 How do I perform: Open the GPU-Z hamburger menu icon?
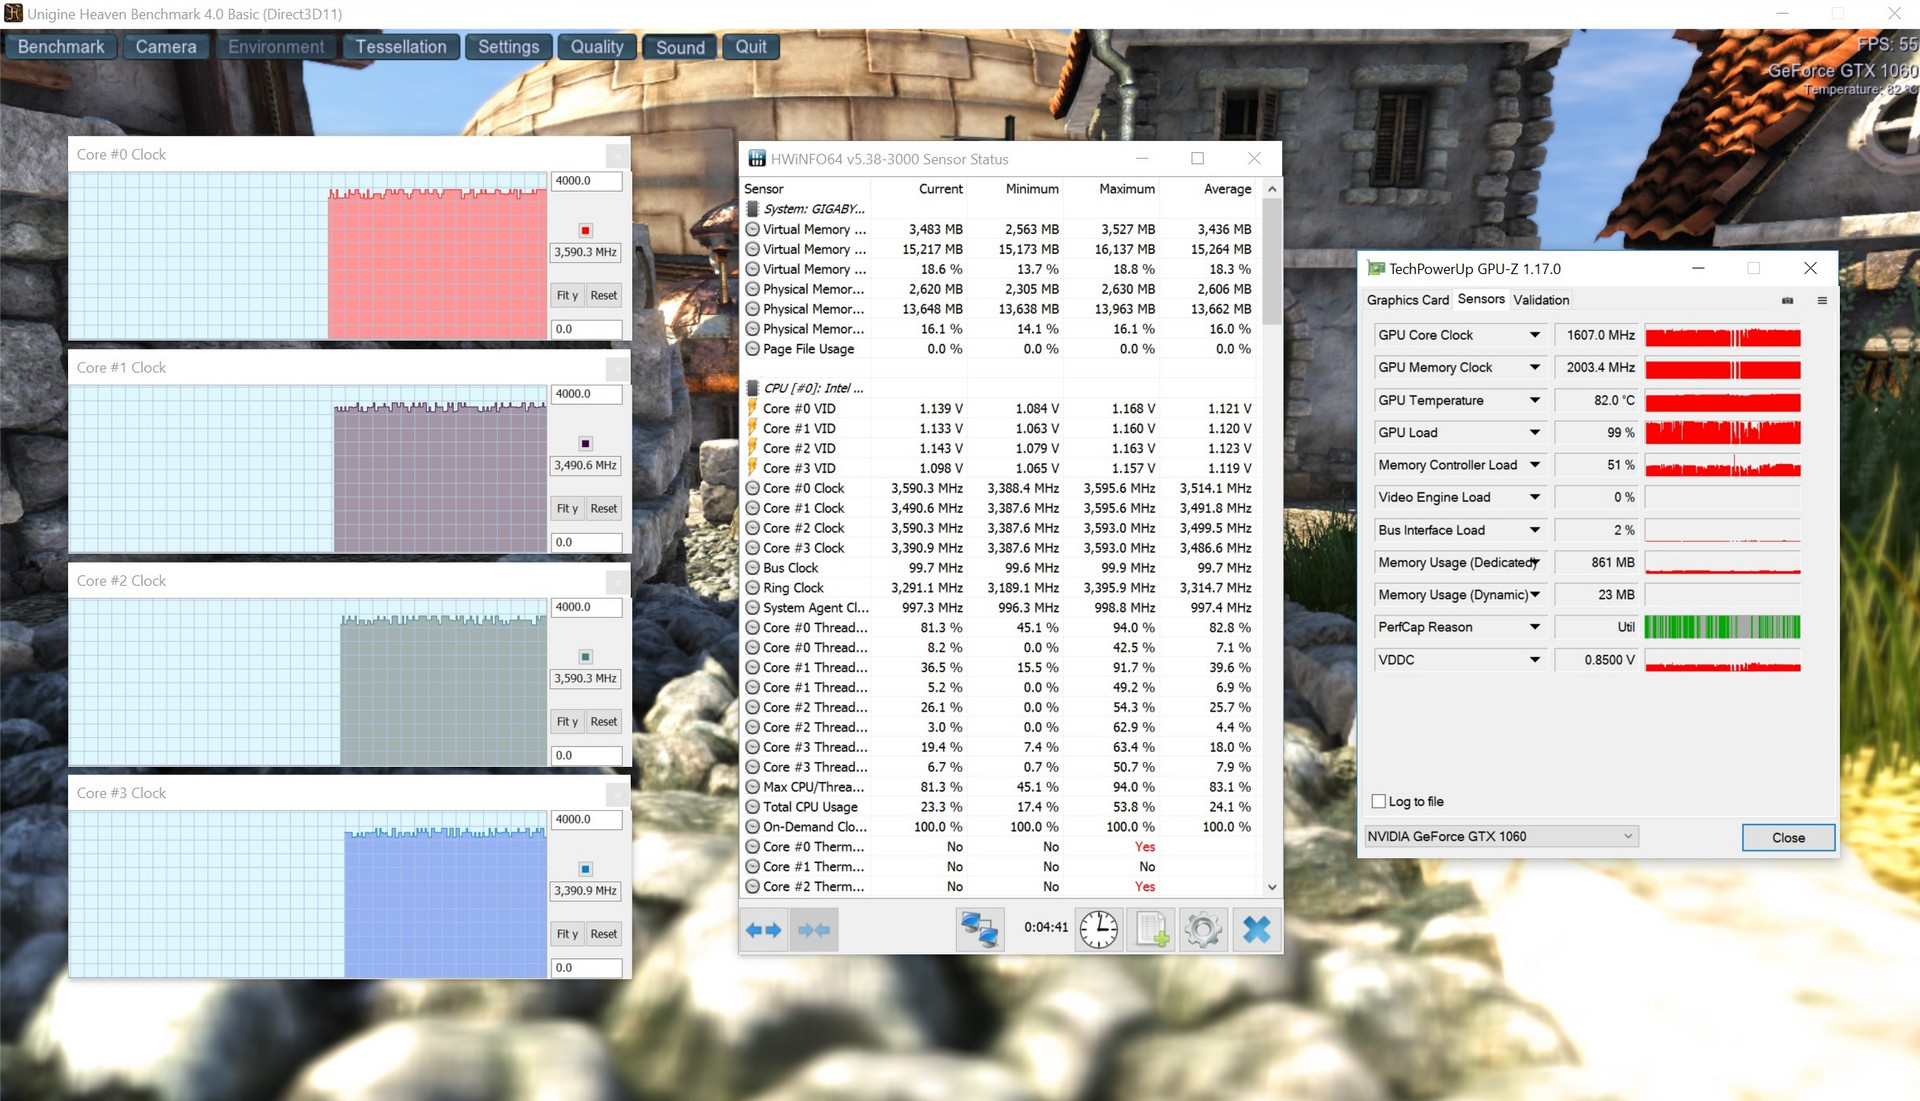tap(1822, 300)
